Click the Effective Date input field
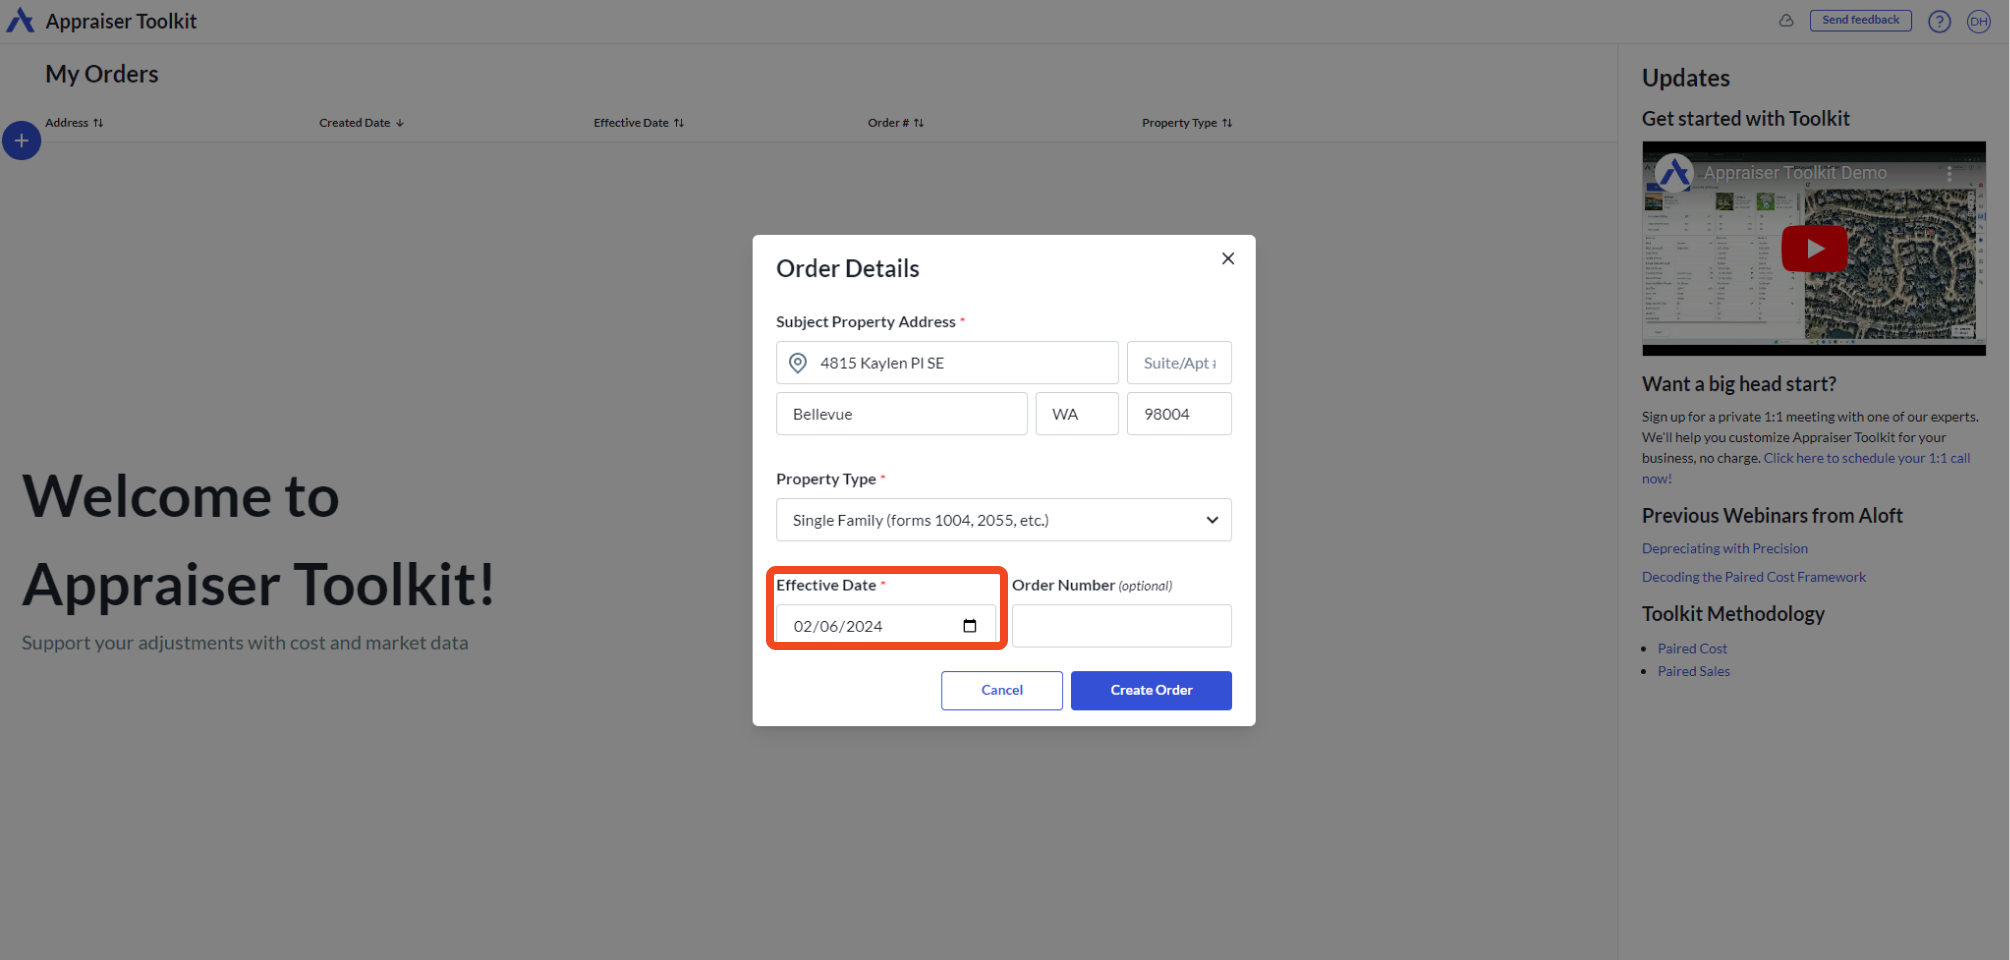Screen dimensions: 2010x960 point(886,626)
